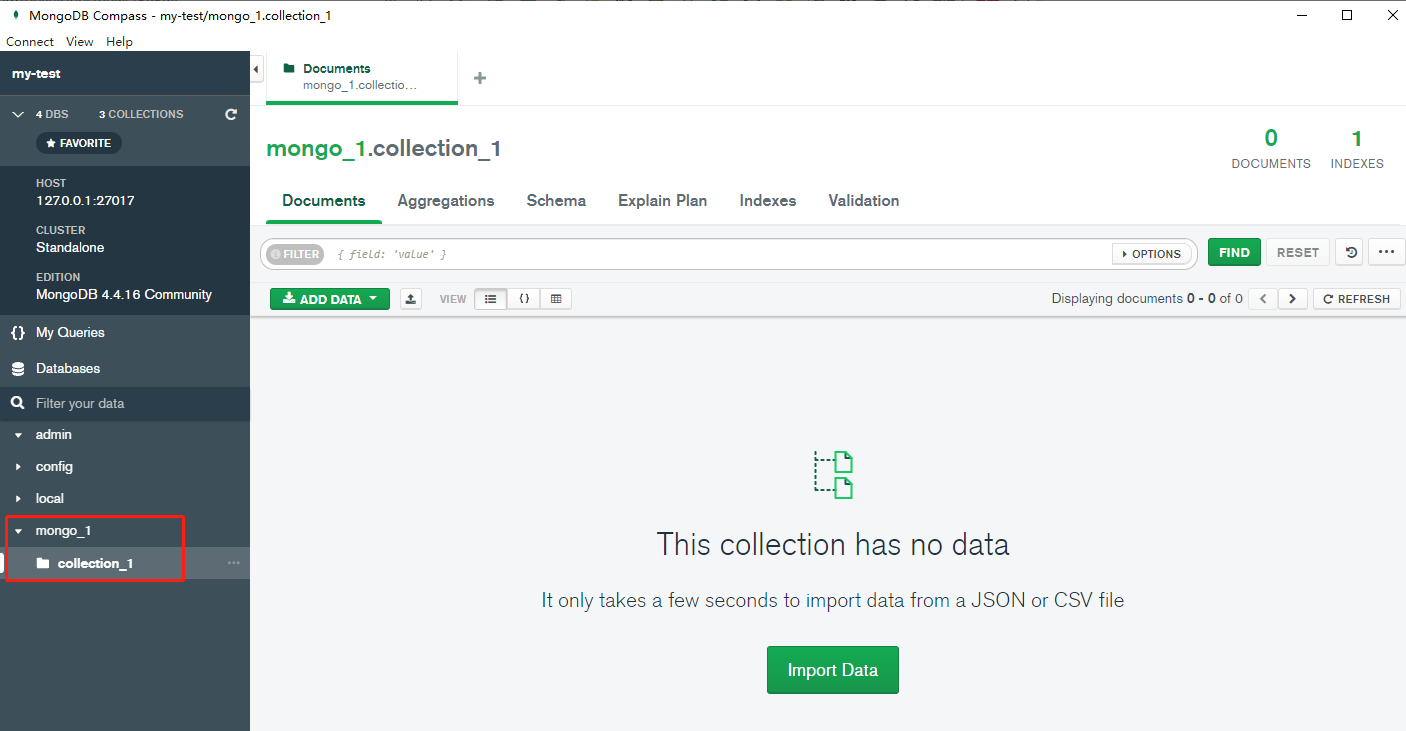Expand the query OPTIONS
This screenshot has width=1406, height=731.
tap(1152, 254)
